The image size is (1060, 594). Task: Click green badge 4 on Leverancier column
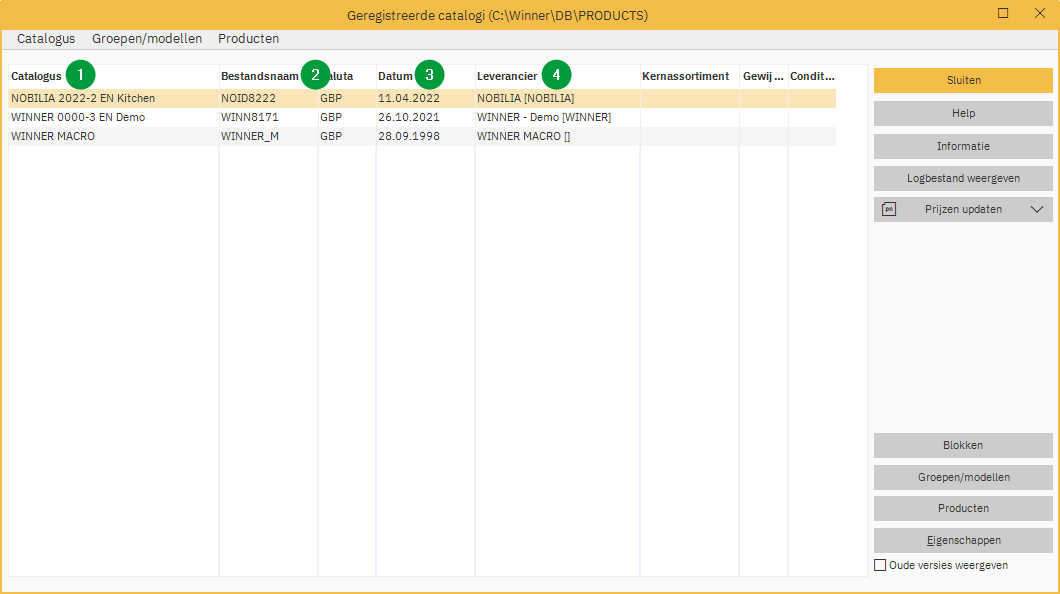click(x=557, y=74)
